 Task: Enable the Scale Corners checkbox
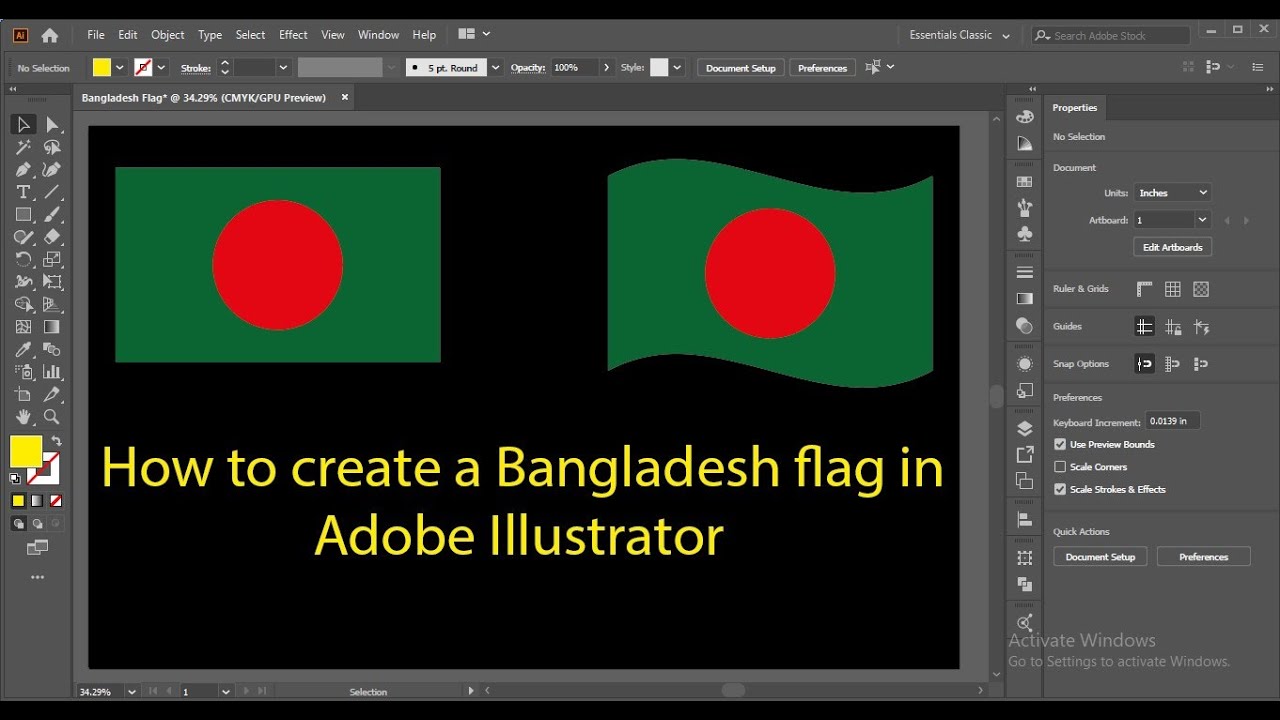tap(1060, 467)
